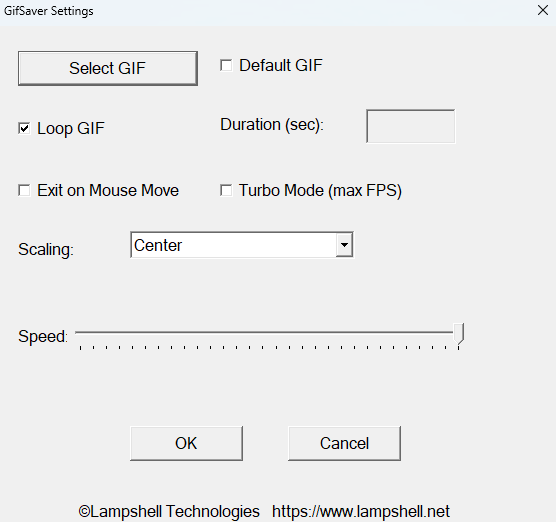This screenshot has width=556, height=522.
Task: Click the Speed slider thumb
Action: 459,333
